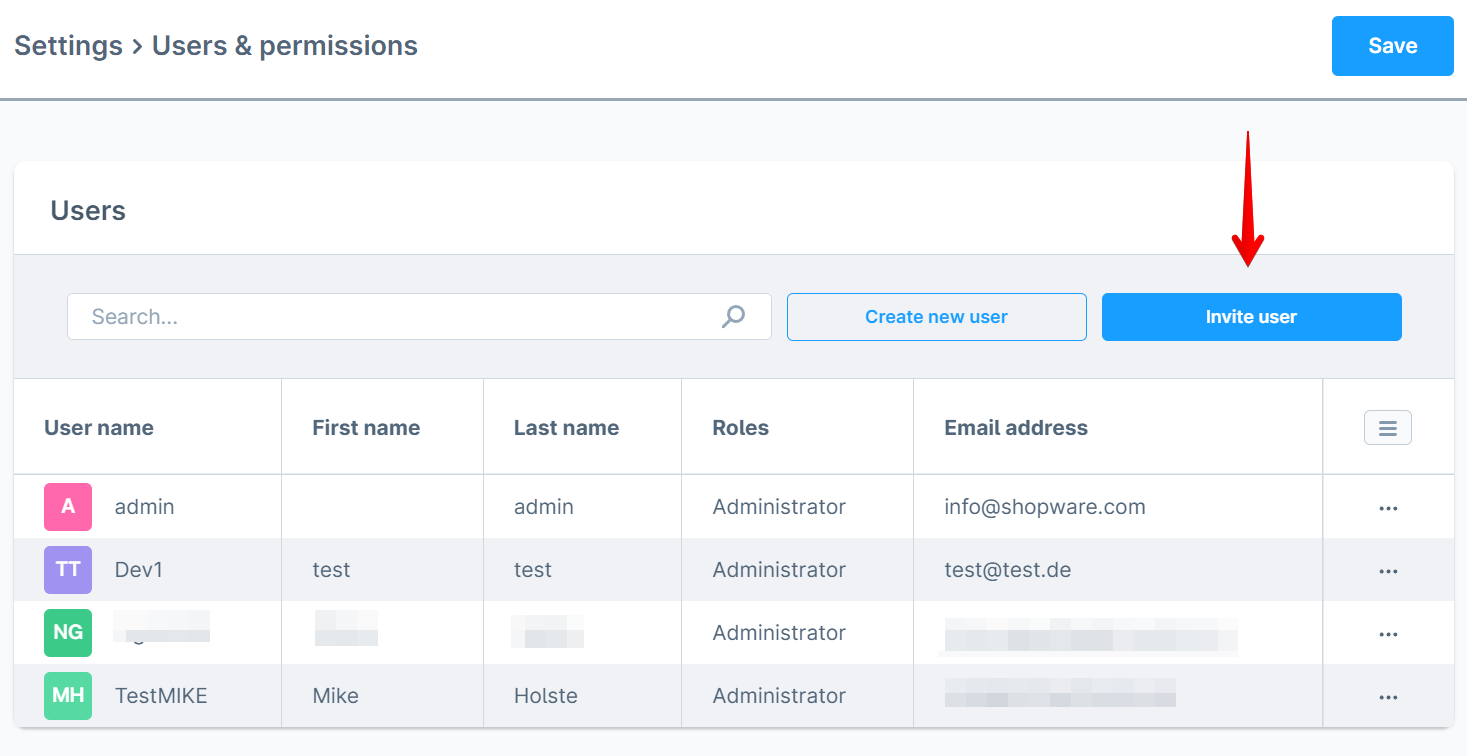Click Administrator role in admin row
The image size is (1467, 756).
[x=779, y=507]
